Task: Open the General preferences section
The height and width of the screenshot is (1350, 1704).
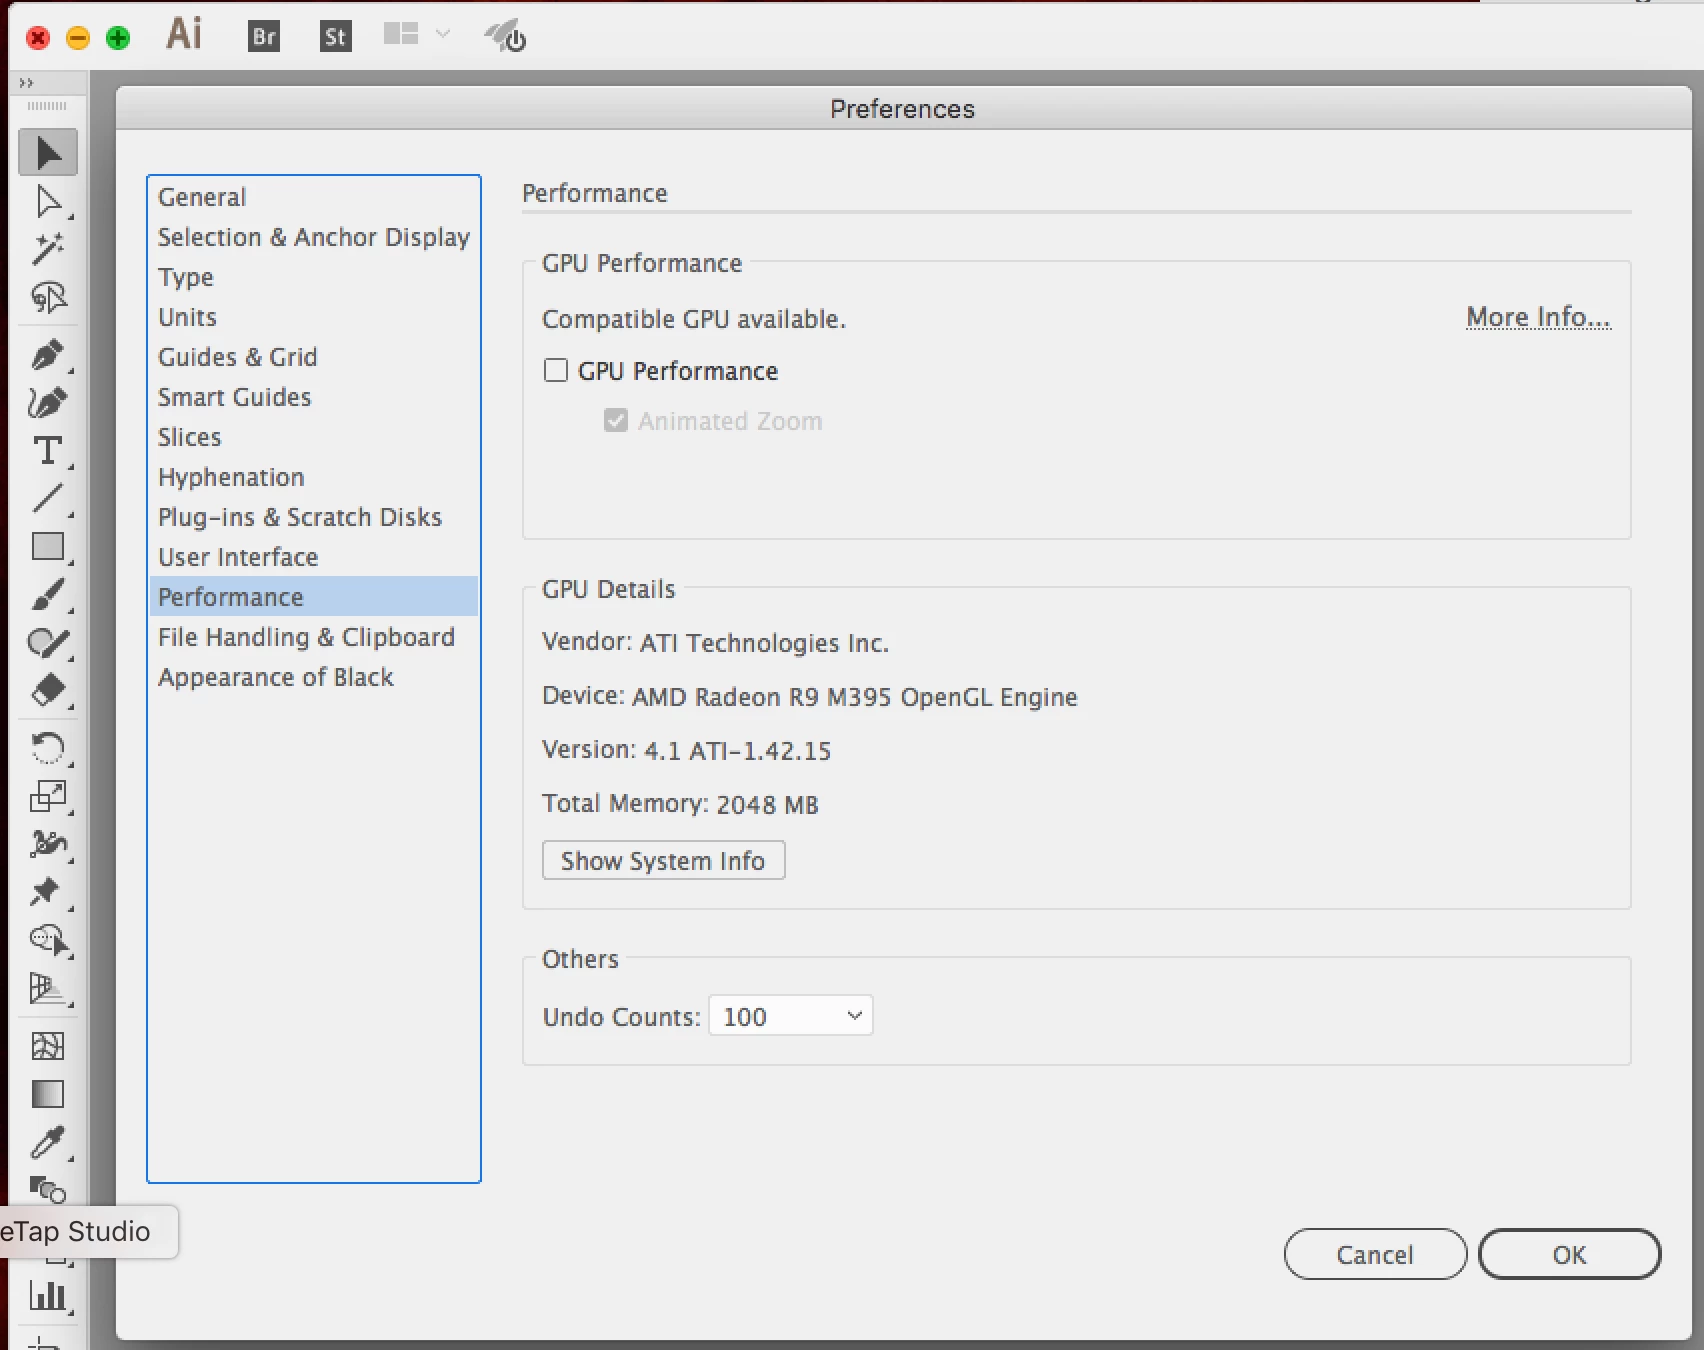Action: (x=314, y=197)
